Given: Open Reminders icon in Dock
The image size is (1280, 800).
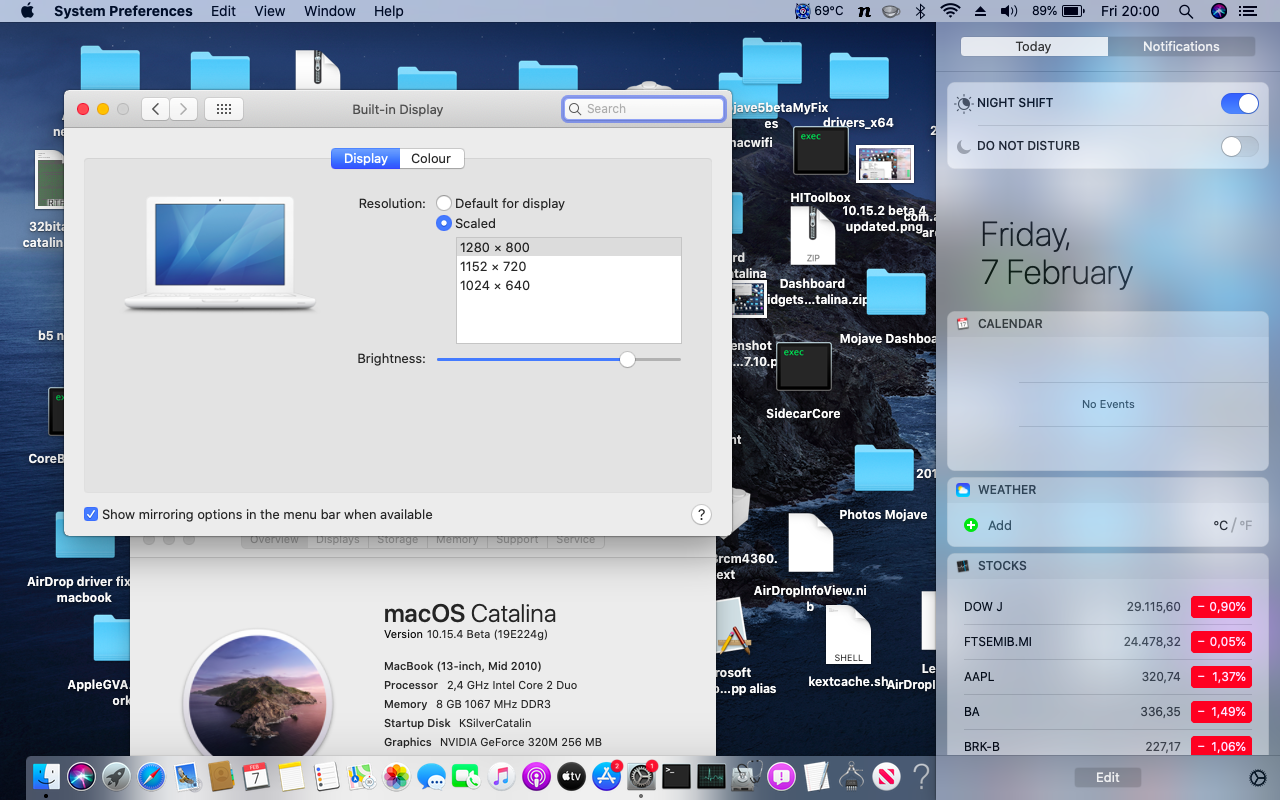Looking at the screenshot, I should 326,775.
